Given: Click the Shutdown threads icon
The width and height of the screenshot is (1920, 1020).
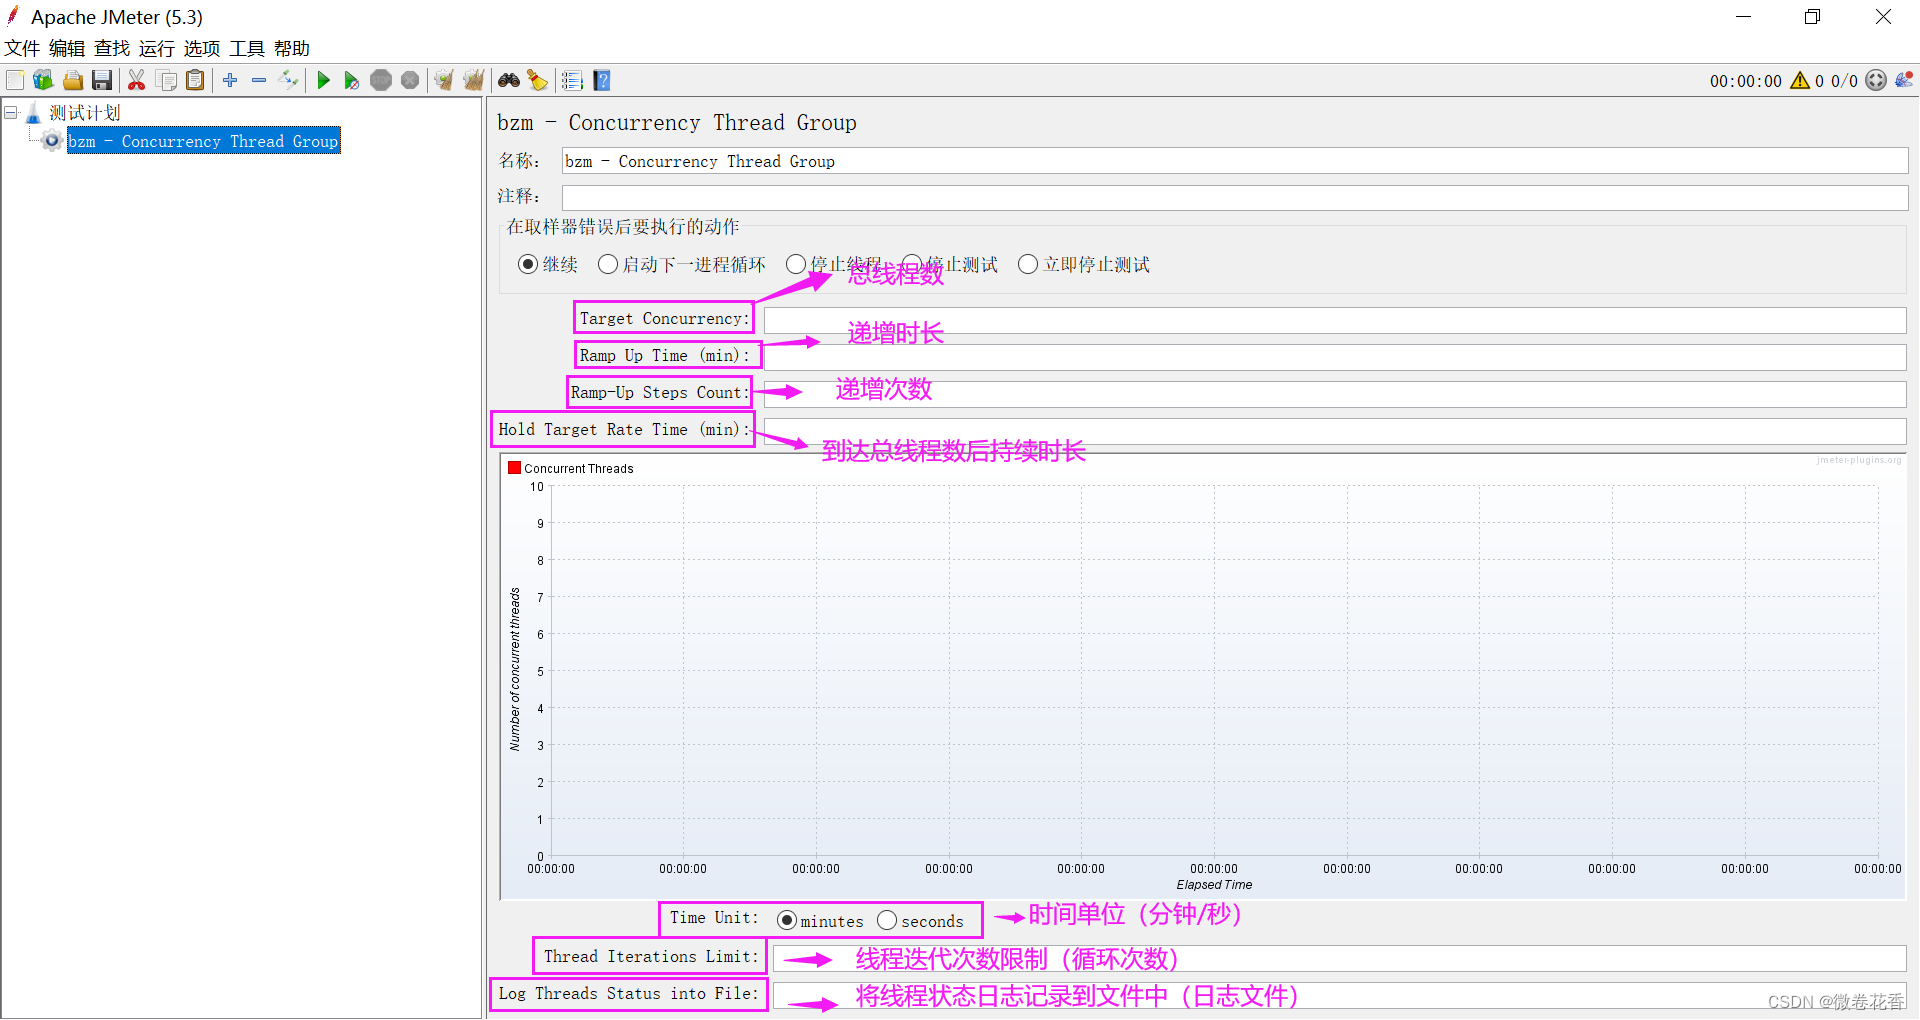Looking at the screenshot, I should [x=410, y=80].
